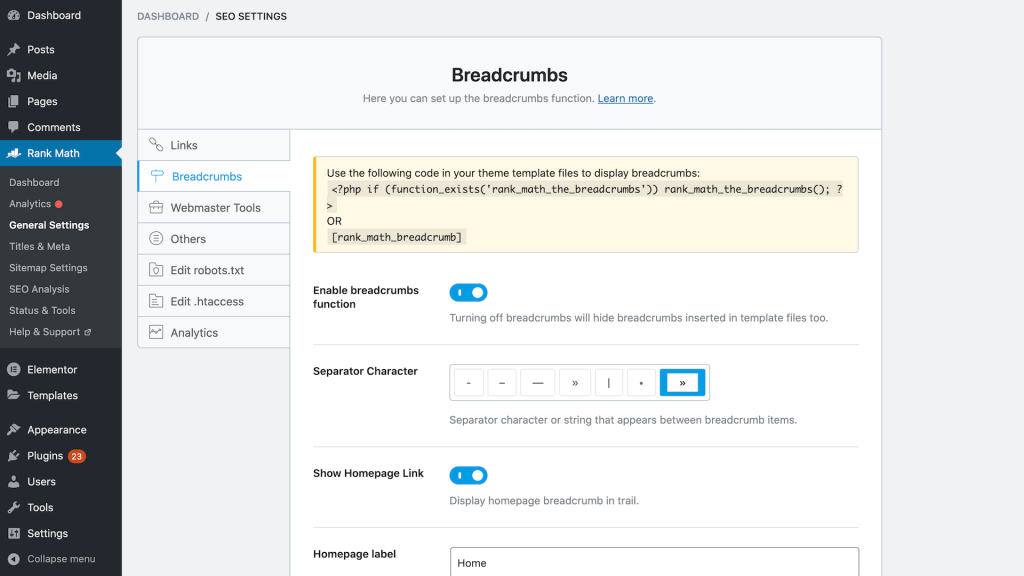Image resolution: width=1024 pixels, height=576 pixels.
Task: Go to Dashboard via breadcrumb link
Action: 168,17
